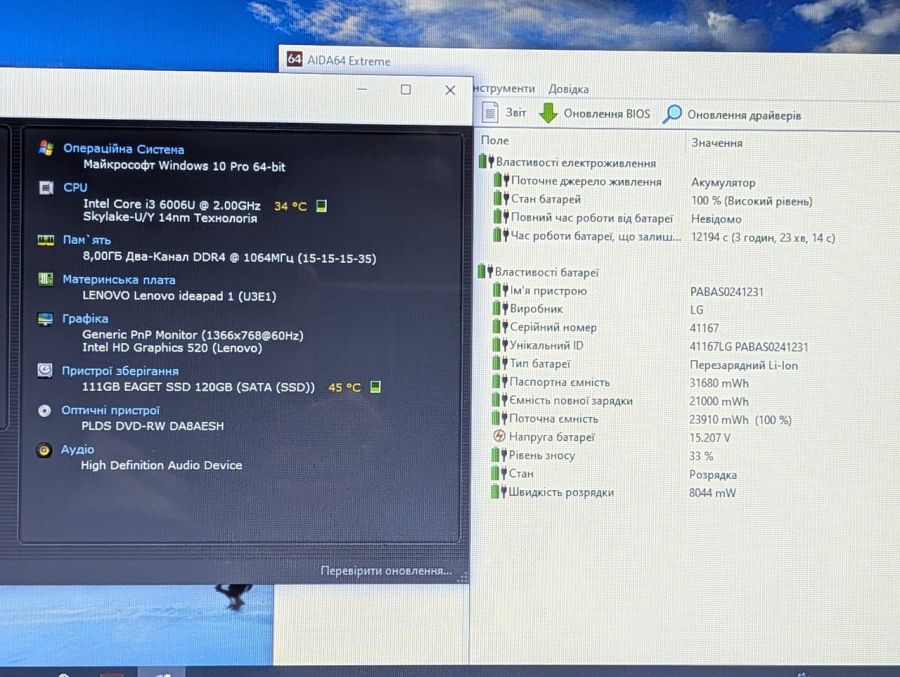Viewport: 900px width, 677px height.
Task: Open the Оптичні пристрої section link
Action: click(x=110, y=410)
